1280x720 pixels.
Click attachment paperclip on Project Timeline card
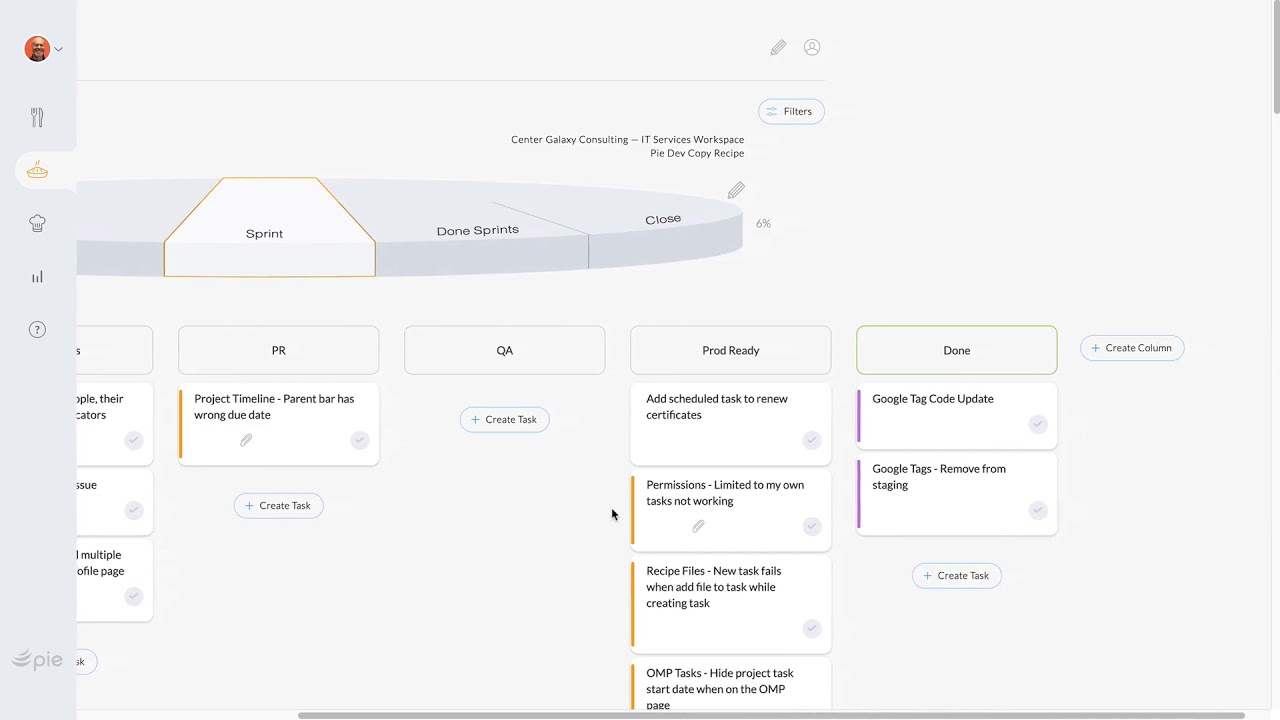point(246,440)
